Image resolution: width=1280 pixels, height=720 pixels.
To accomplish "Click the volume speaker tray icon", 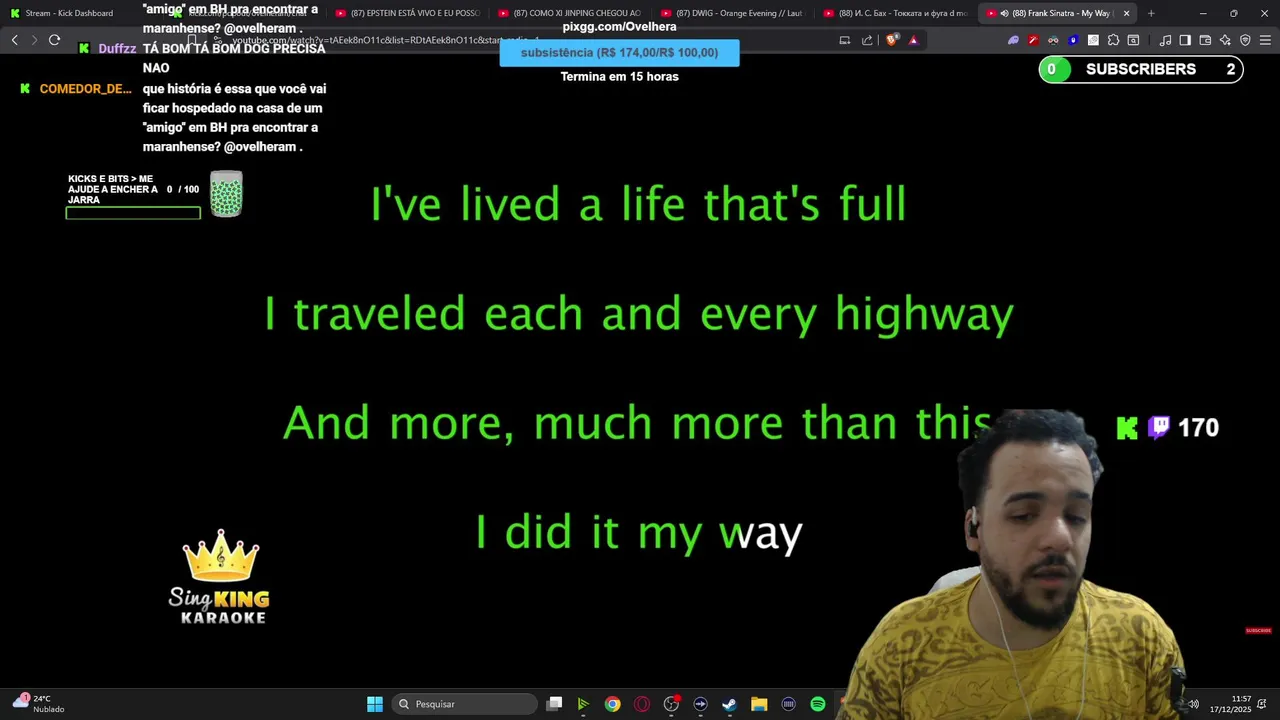I will pyautogui.click(x=1193, y=704).
